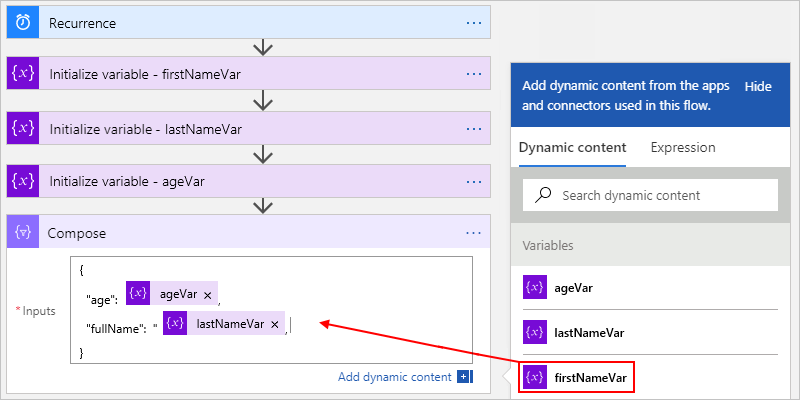800x400 pixels.
Task: Click the Compose action icon
Action: [23, 233]
